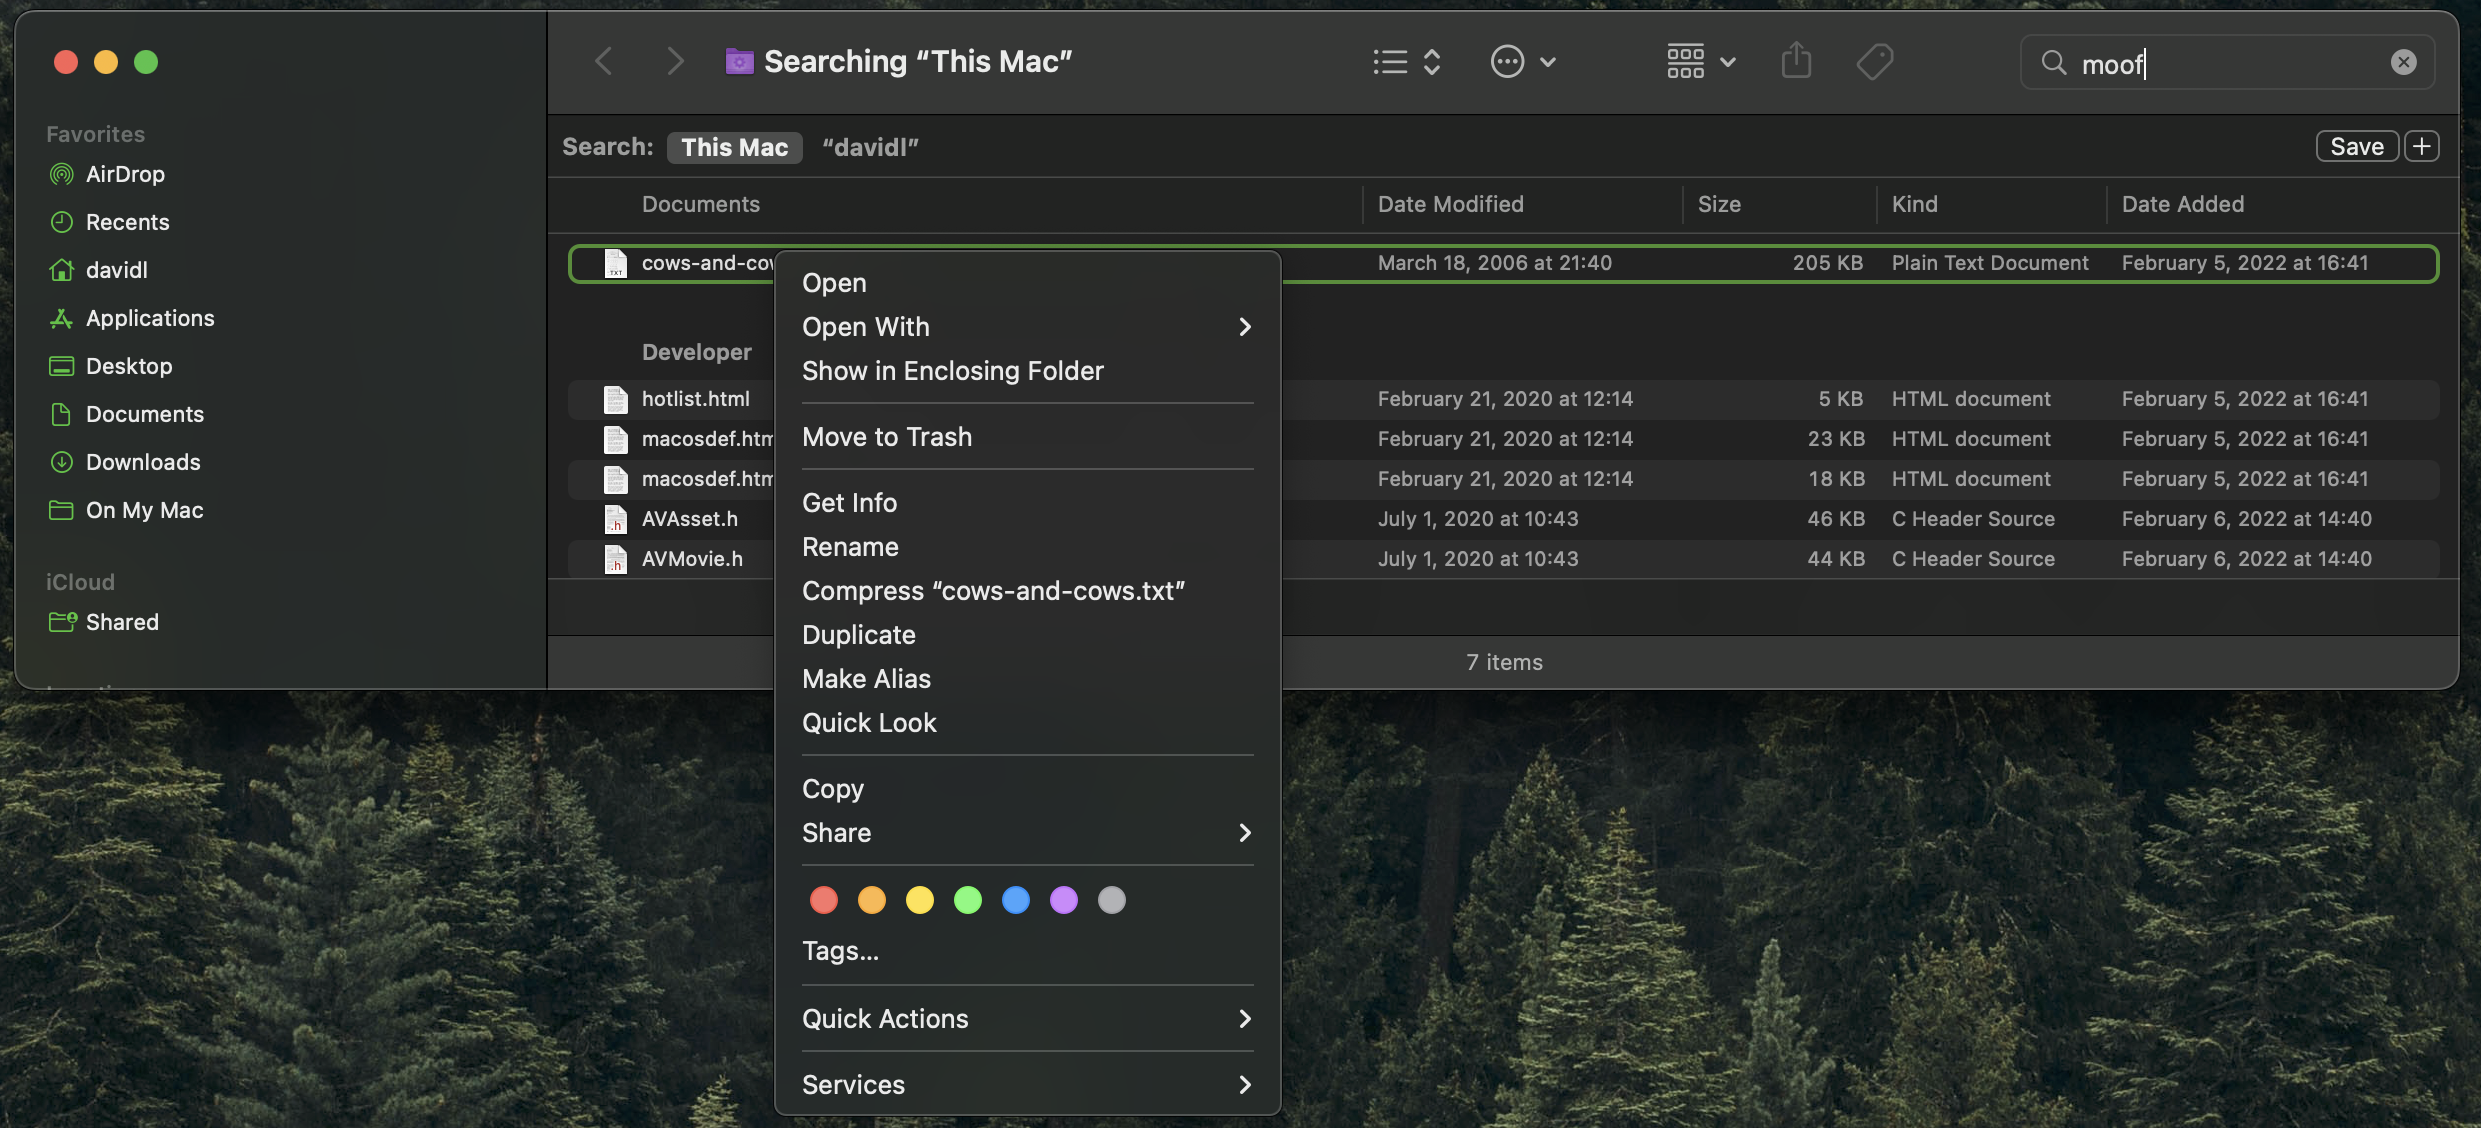Choose Move to Trash
This screenshot has height=1128, width=2481.
pyautogui.click(x=1027, y=437)
